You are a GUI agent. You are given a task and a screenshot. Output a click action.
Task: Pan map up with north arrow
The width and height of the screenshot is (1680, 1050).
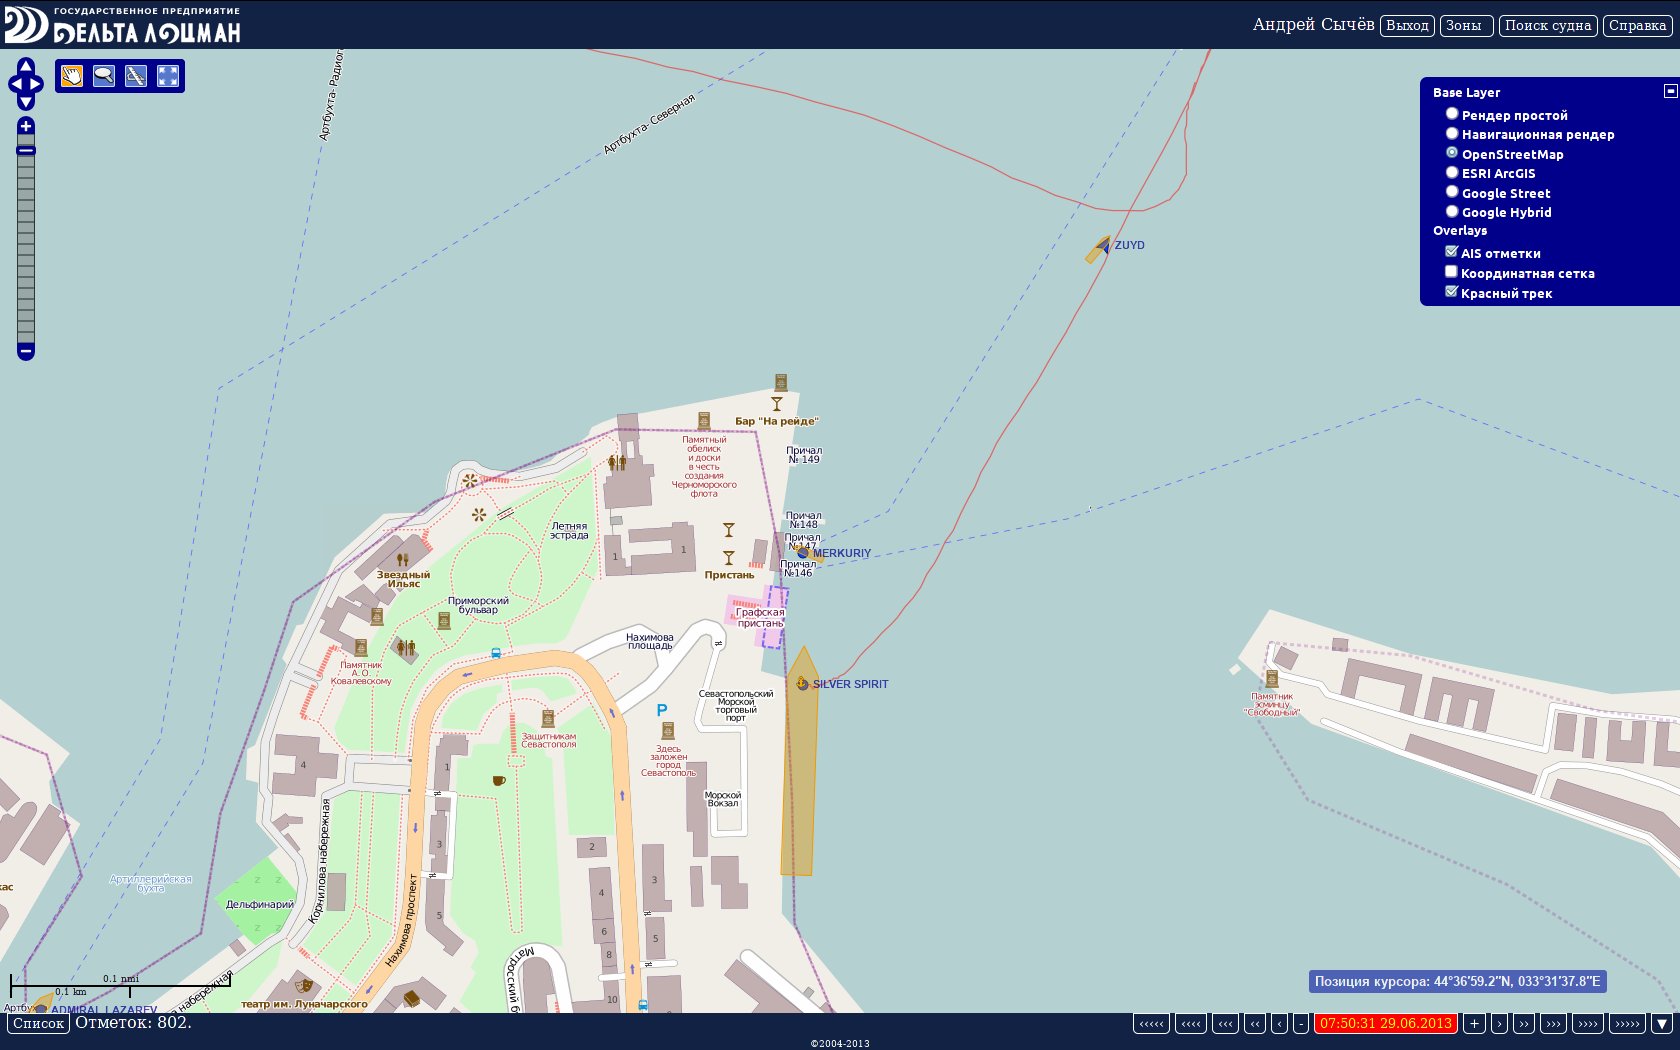pyautogui.click(x=26, y=66)
